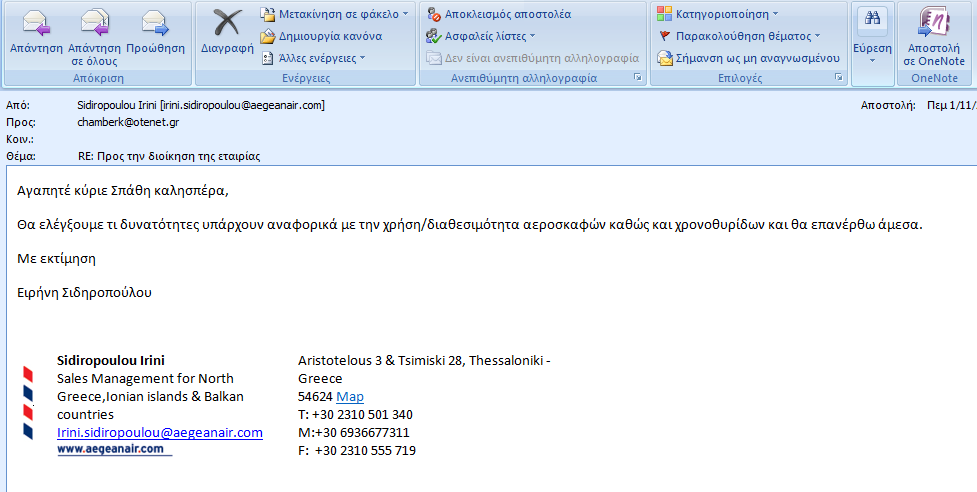Screen dimensions: 977x492
Task: Expand Ασφαλείς λίστες dropdown arrow
Action: [x=533, y=36]
